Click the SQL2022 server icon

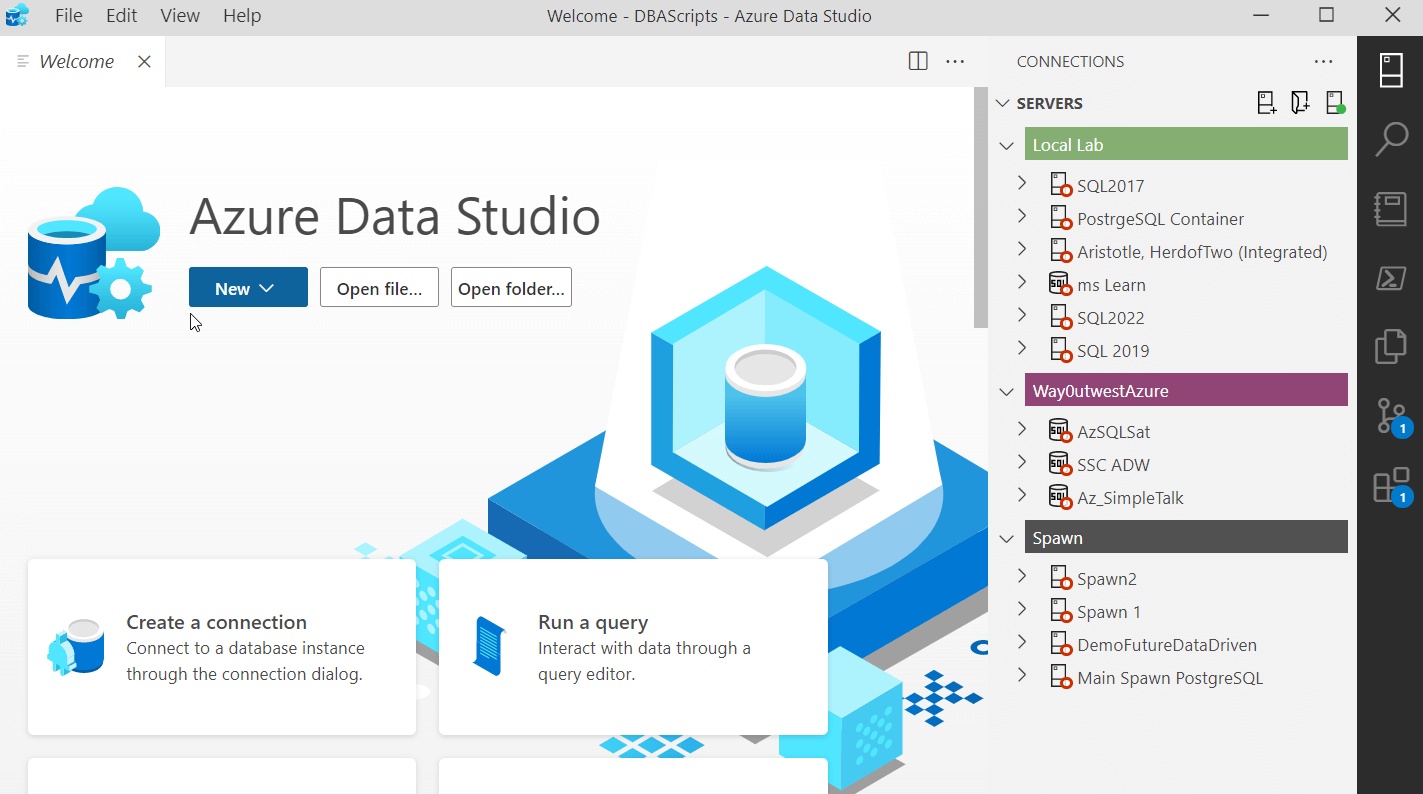(x=1061, y=317)
